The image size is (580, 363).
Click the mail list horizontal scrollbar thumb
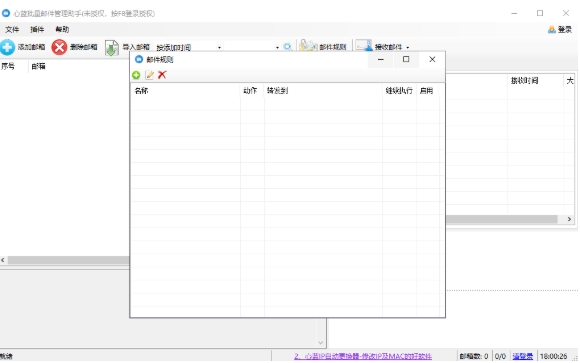[x=502, y=219]
